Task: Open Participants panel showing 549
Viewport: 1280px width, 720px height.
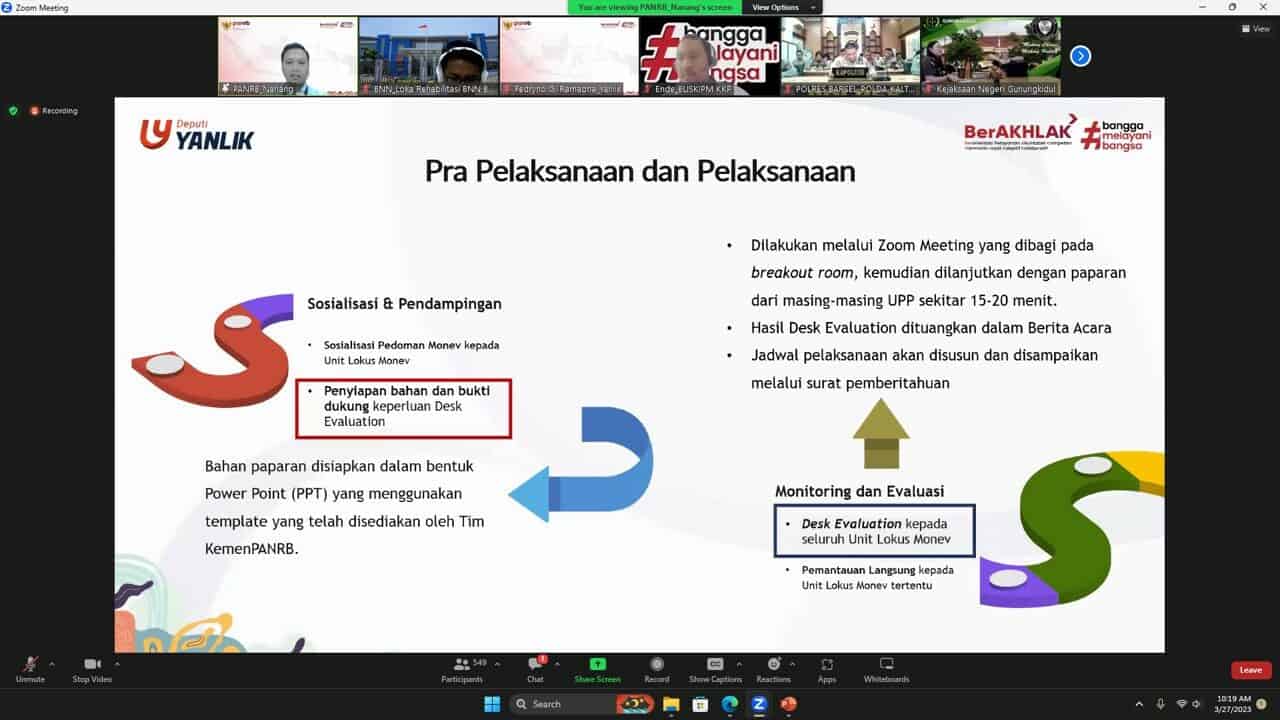Action: pyautogui.click(x=462, y=669)
